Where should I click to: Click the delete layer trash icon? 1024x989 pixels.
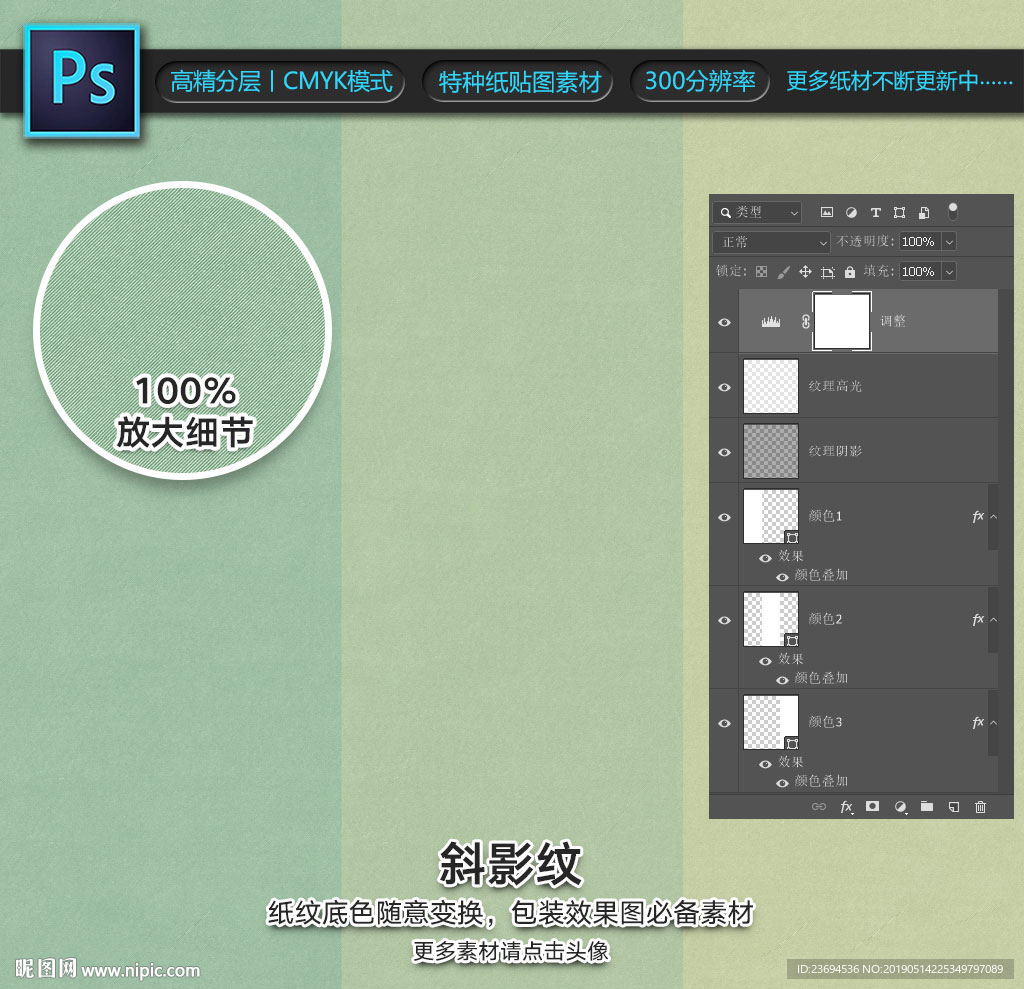point(980,806)
